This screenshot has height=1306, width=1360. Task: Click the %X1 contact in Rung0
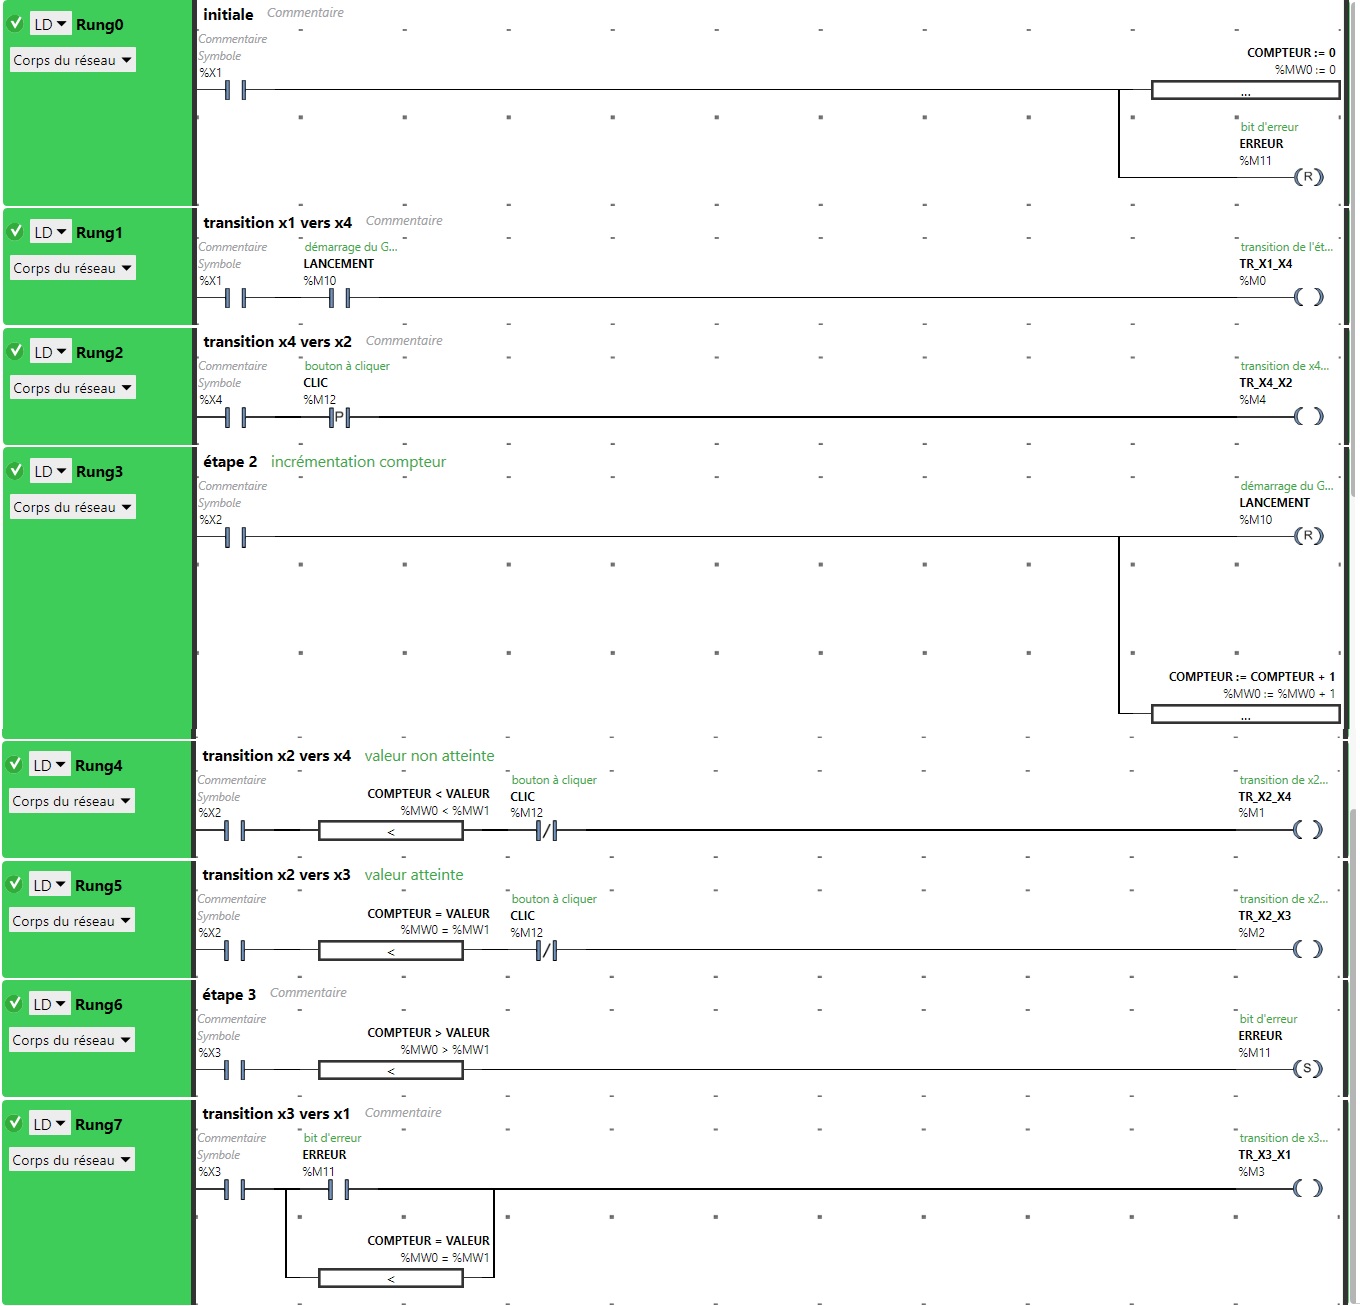[235, 90]
